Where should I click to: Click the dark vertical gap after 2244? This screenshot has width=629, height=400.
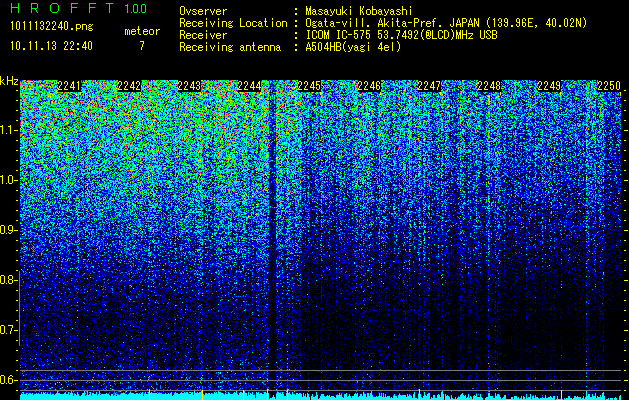click(x=272, y=237)
